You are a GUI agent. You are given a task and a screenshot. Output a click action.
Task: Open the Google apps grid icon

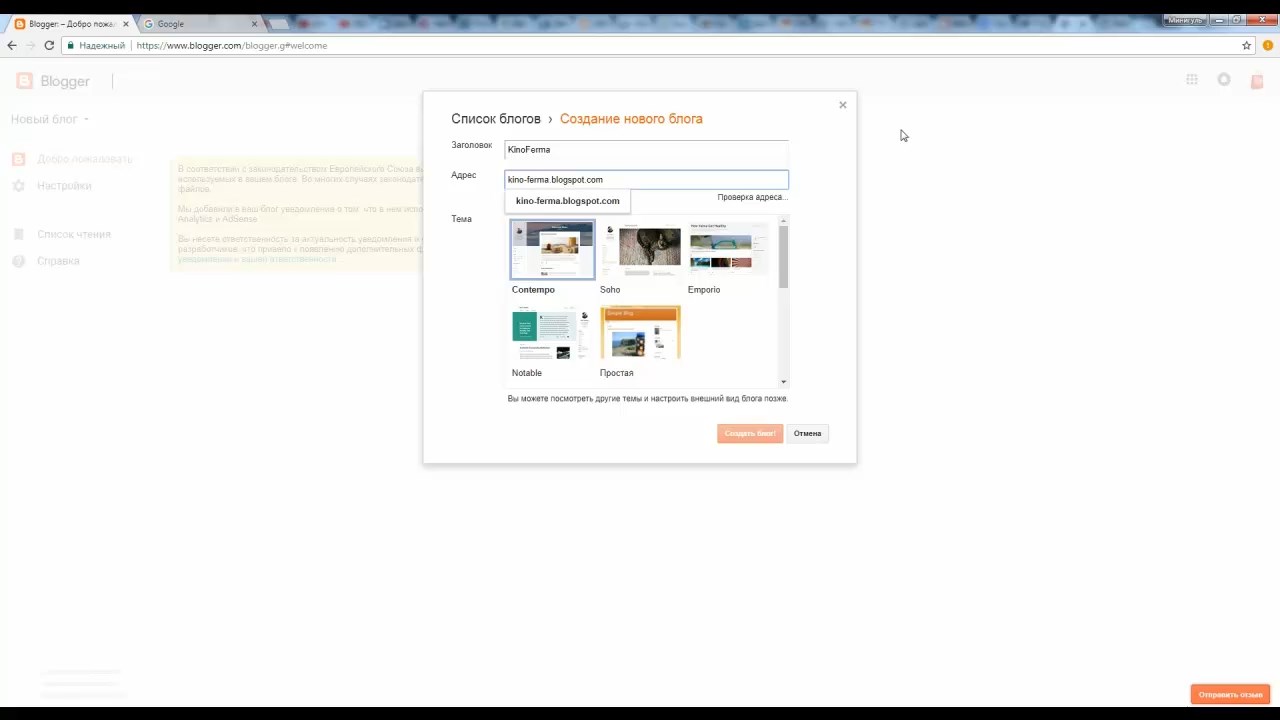(x=1192, y=80)
